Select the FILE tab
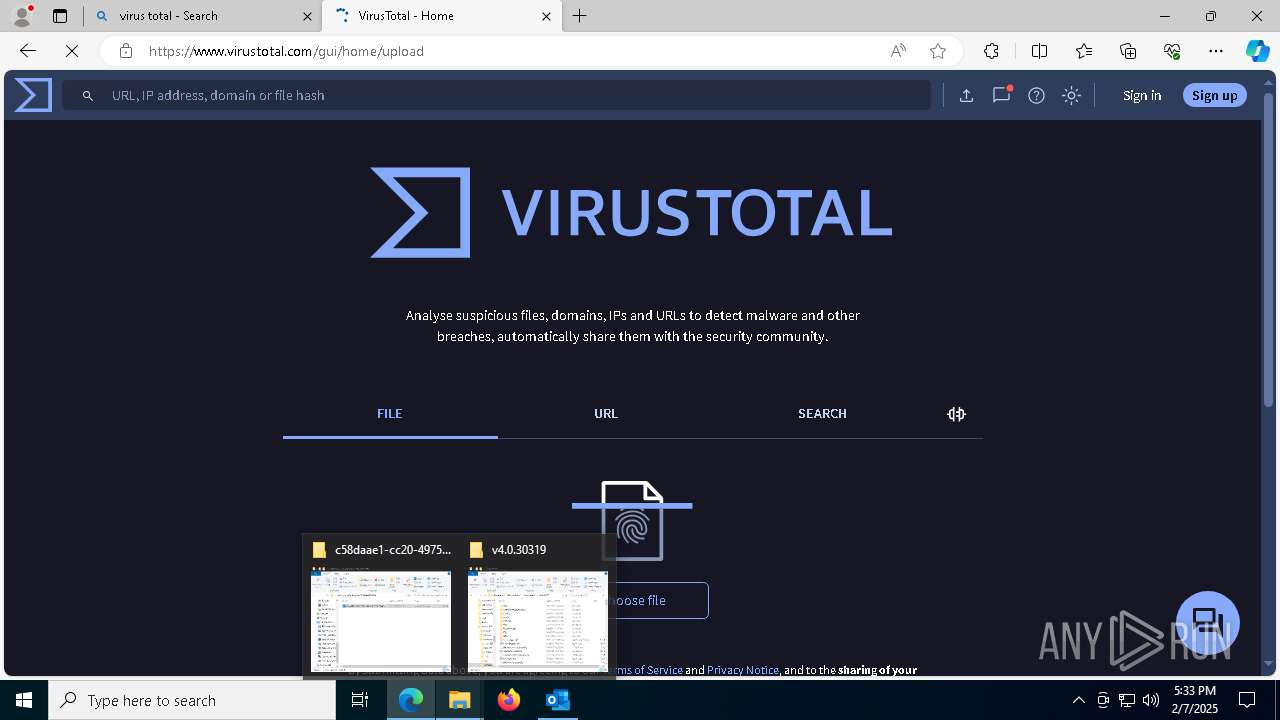 [390, 413]
